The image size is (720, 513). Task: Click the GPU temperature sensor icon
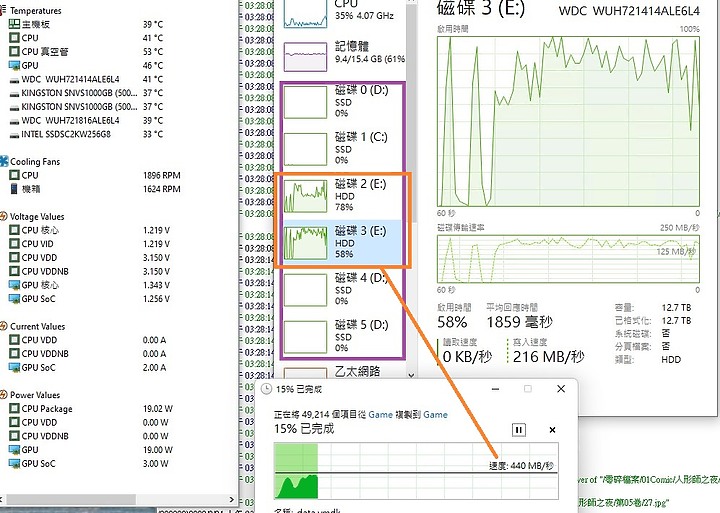point(14,65)
